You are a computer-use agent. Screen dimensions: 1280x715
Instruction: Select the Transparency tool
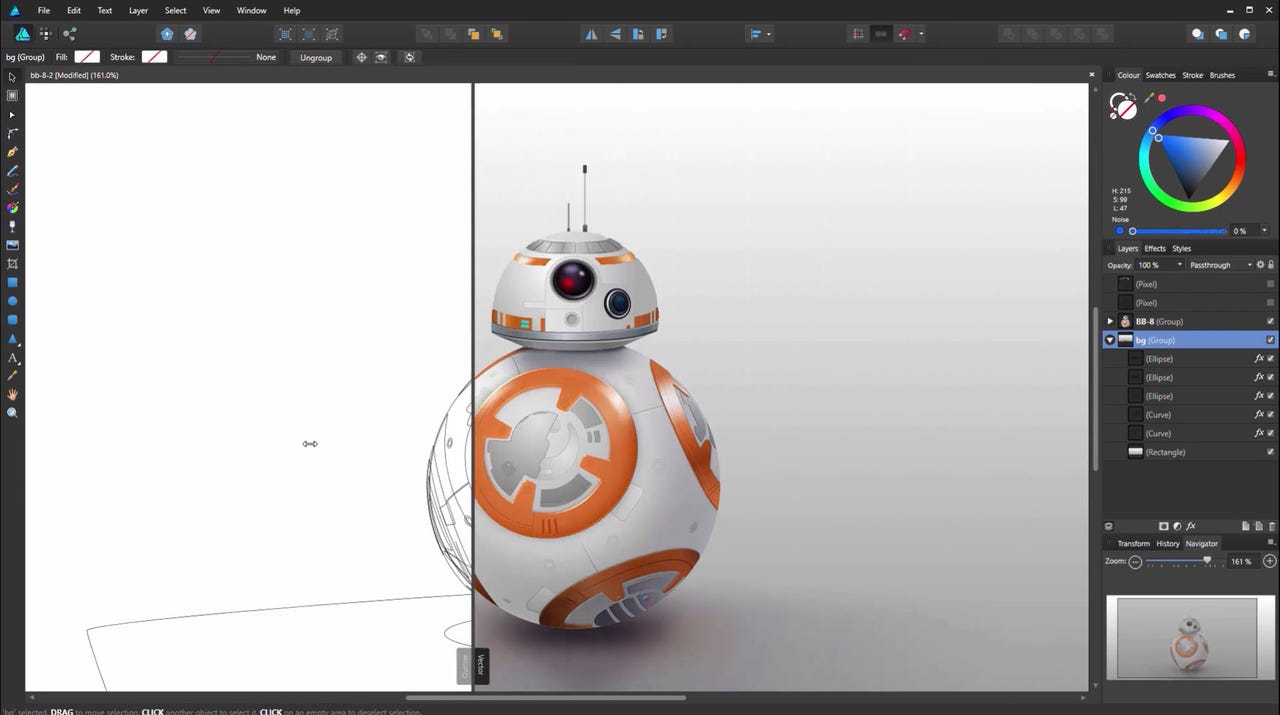(x=12, y=226)
